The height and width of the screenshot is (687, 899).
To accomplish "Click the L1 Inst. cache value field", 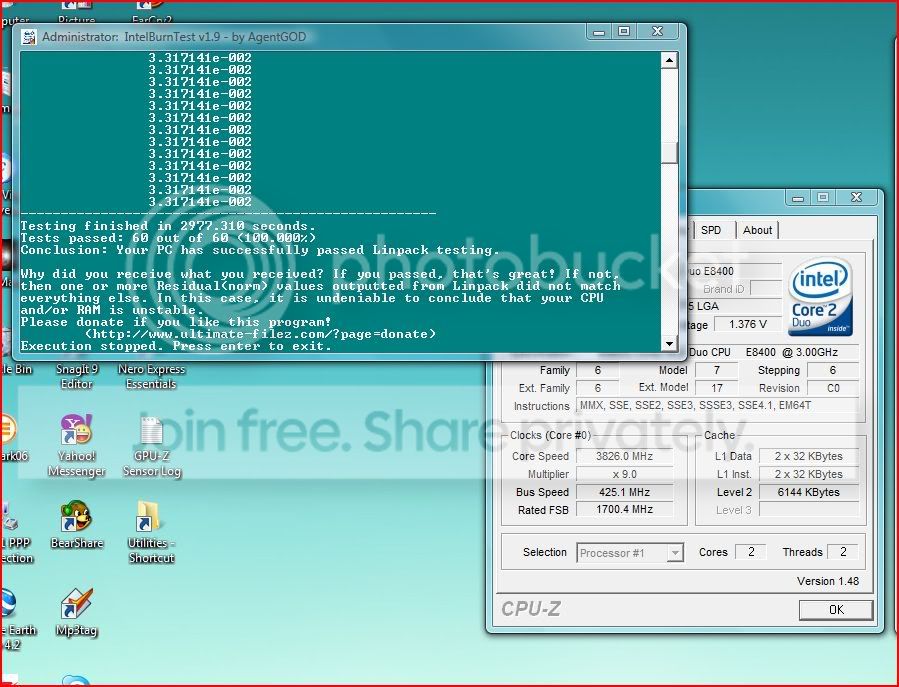I will [808, 474].
